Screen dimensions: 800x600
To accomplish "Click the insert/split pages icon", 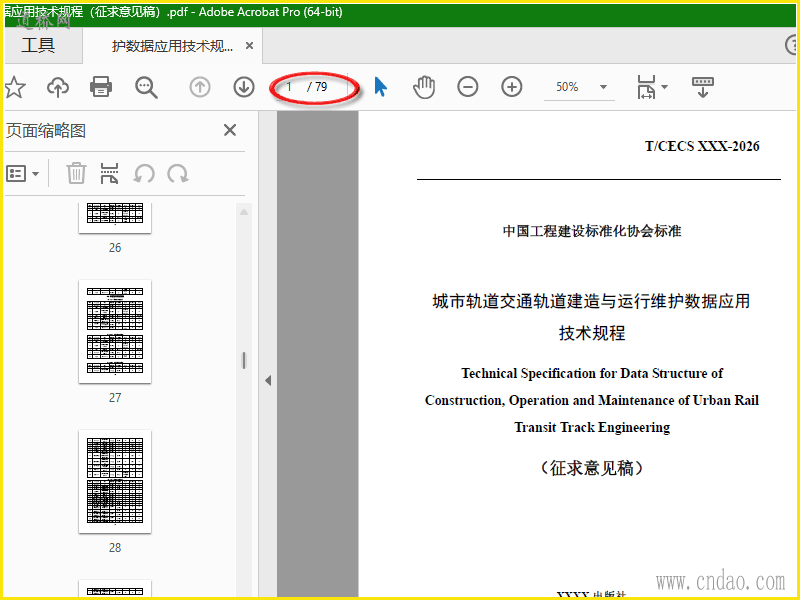I will 109,173.
